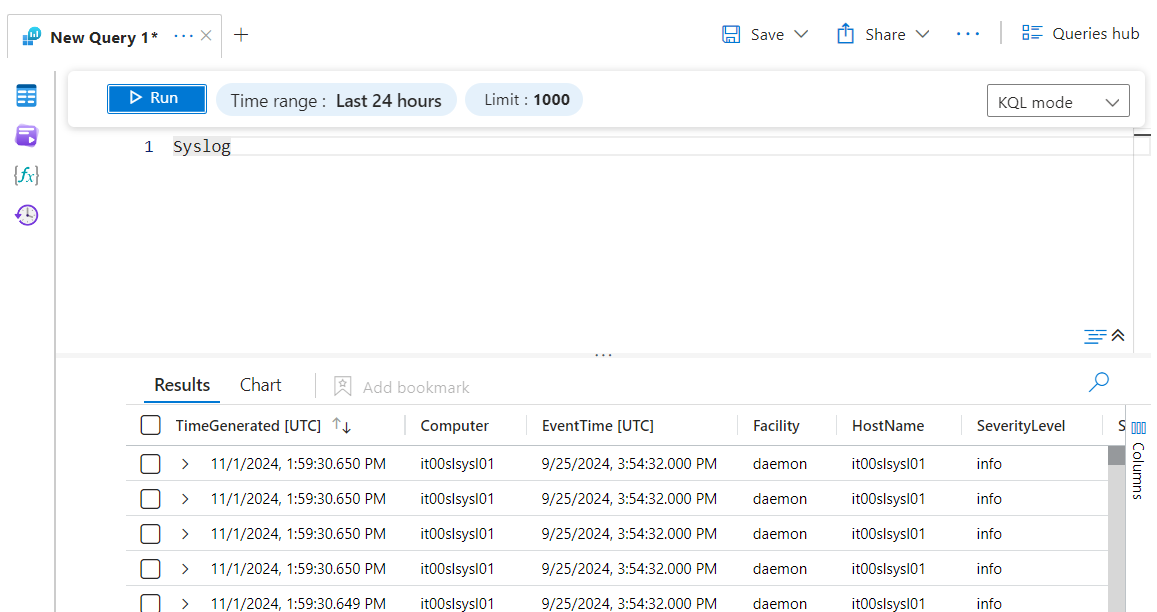Click the search results magnifier icon
This screenshot has height=612, width=1157.
tap(1099, 382)
